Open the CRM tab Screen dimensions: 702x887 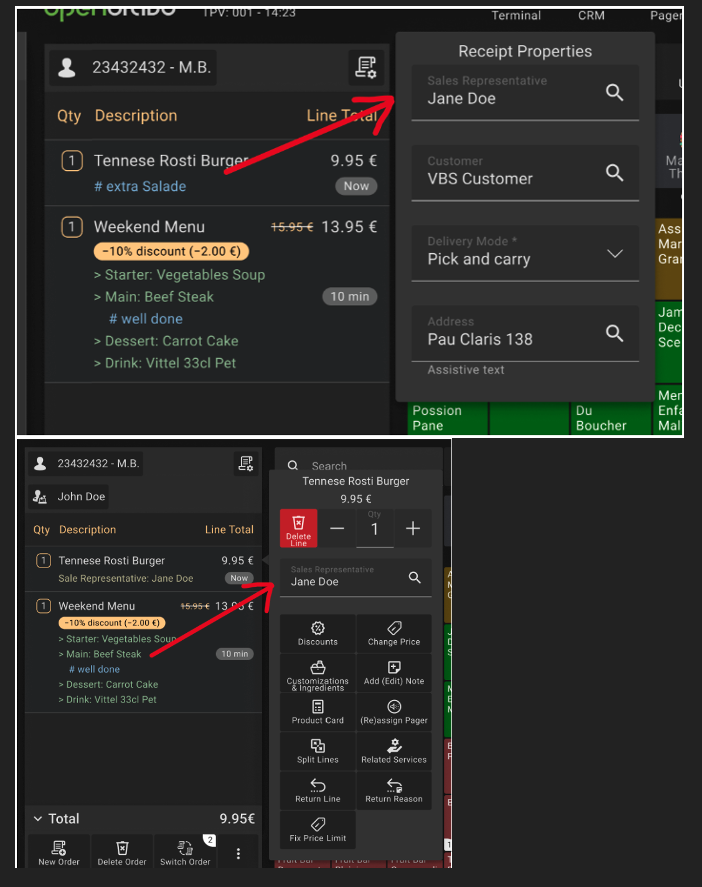pyautogui.click(x=591, y=16)
